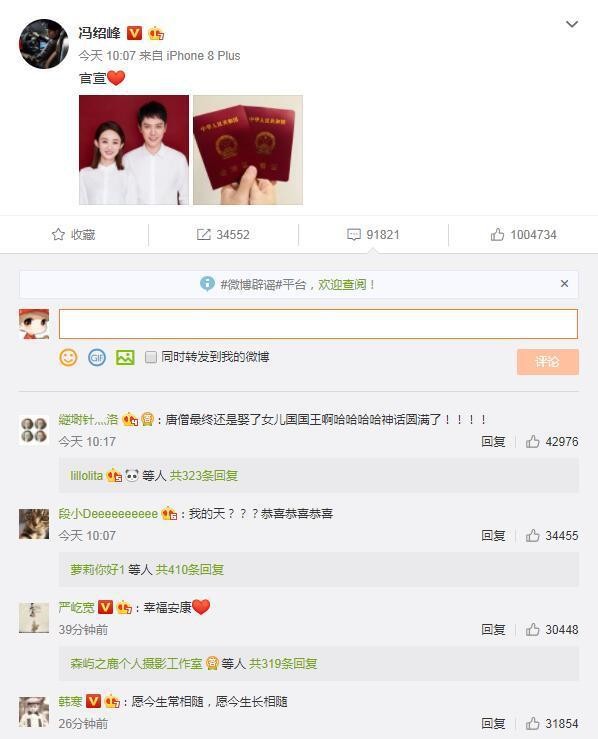Viewport: 598px width, 739px height.
Task: Expand the 共410条回复 replies
Action: tap(190, 569)
